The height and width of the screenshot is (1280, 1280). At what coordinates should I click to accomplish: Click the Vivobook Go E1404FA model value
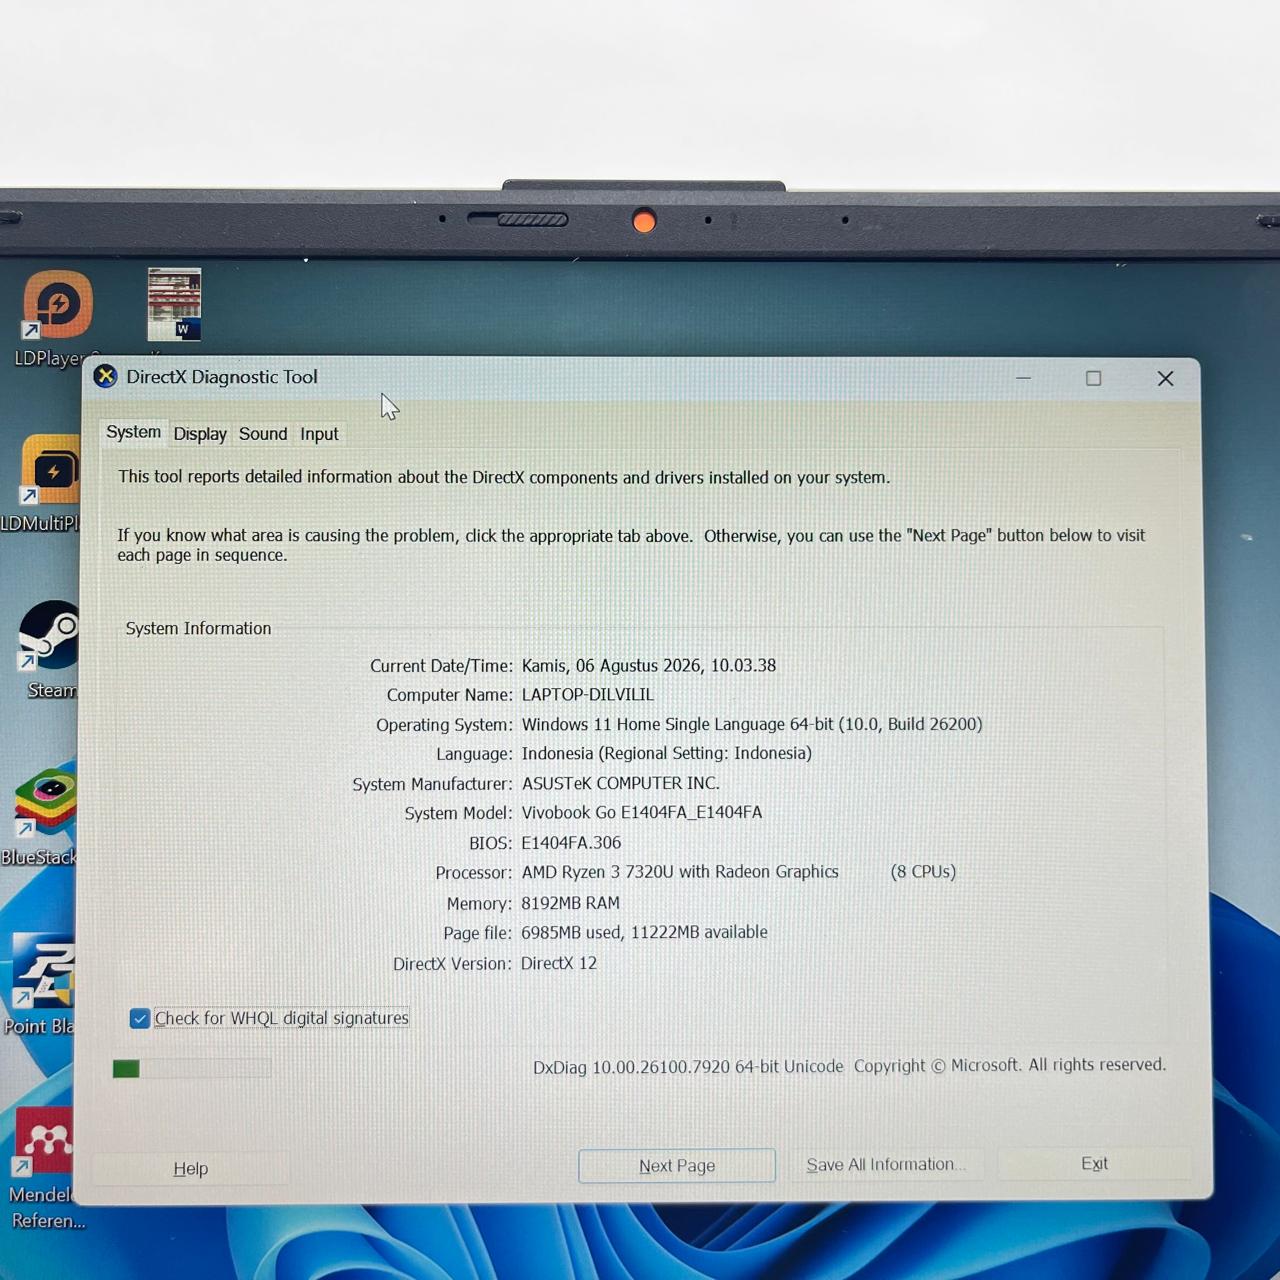(642, 812)
